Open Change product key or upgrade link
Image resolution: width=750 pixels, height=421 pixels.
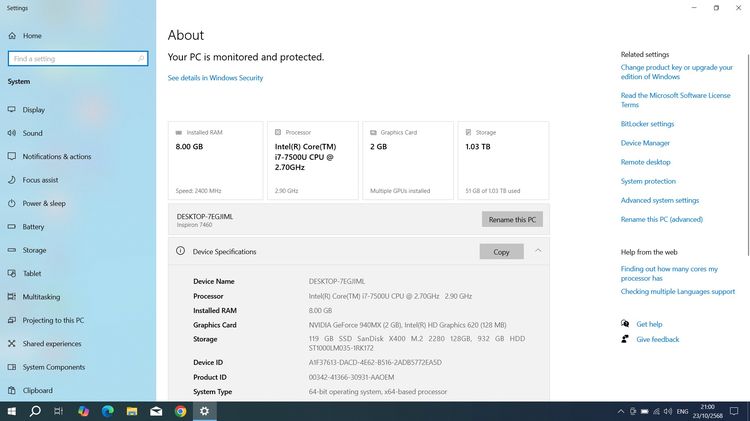[677, 72]
